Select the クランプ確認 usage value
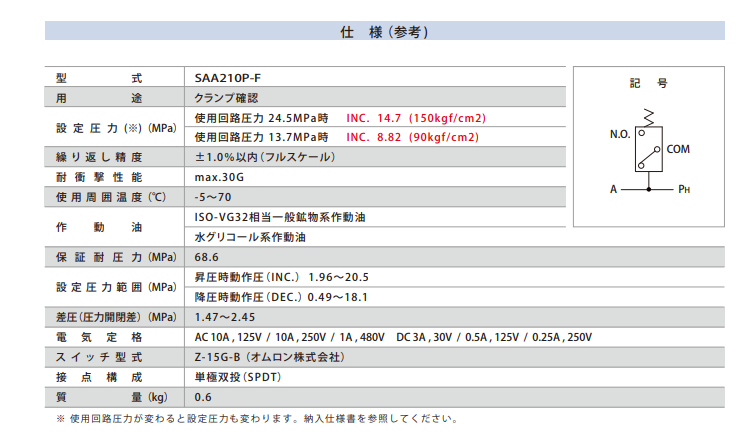747x448 pixels. (x=227, y=98)
